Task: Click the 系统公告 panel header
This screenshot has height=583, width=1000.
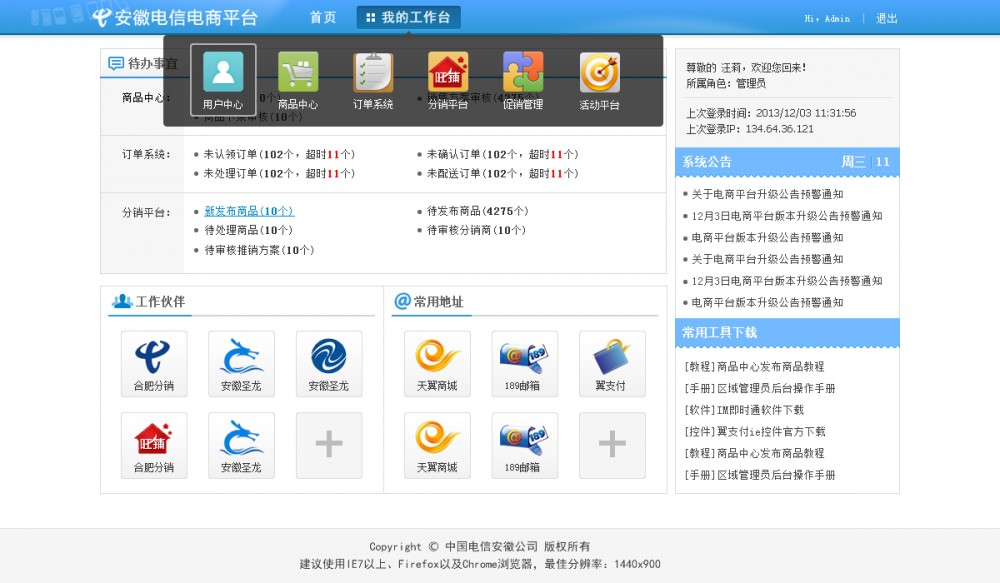Action: [787, 162]
